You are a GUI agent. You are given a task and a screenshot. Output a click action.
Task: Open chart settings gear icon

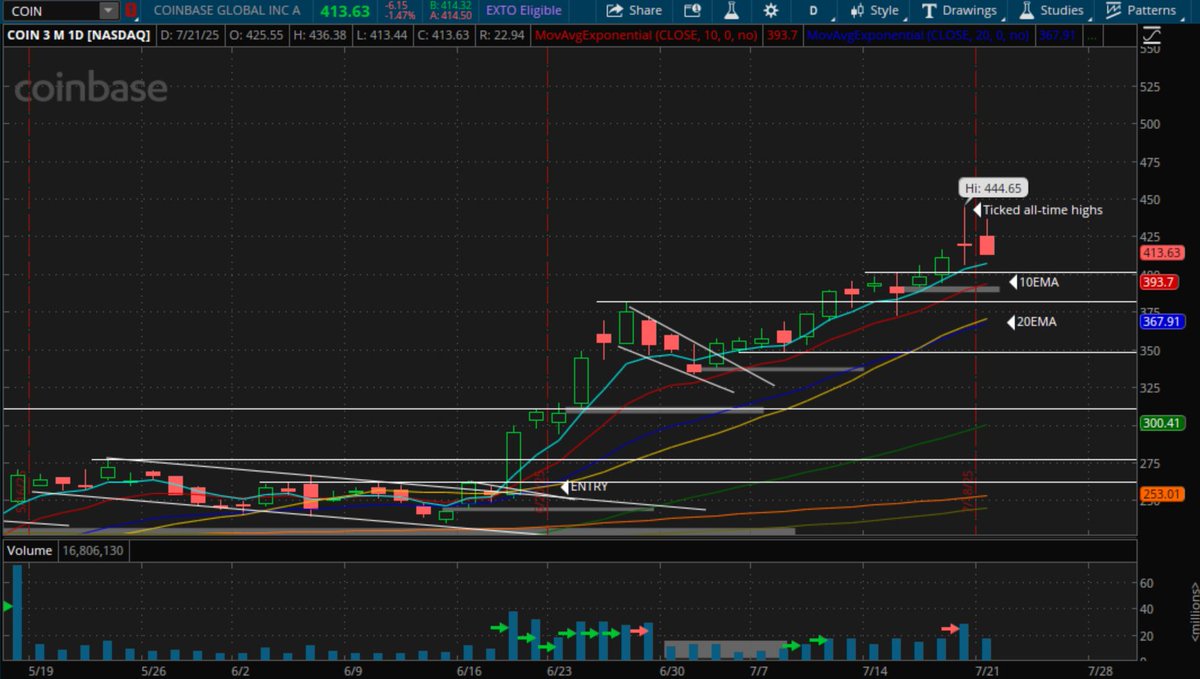(770, 11)
